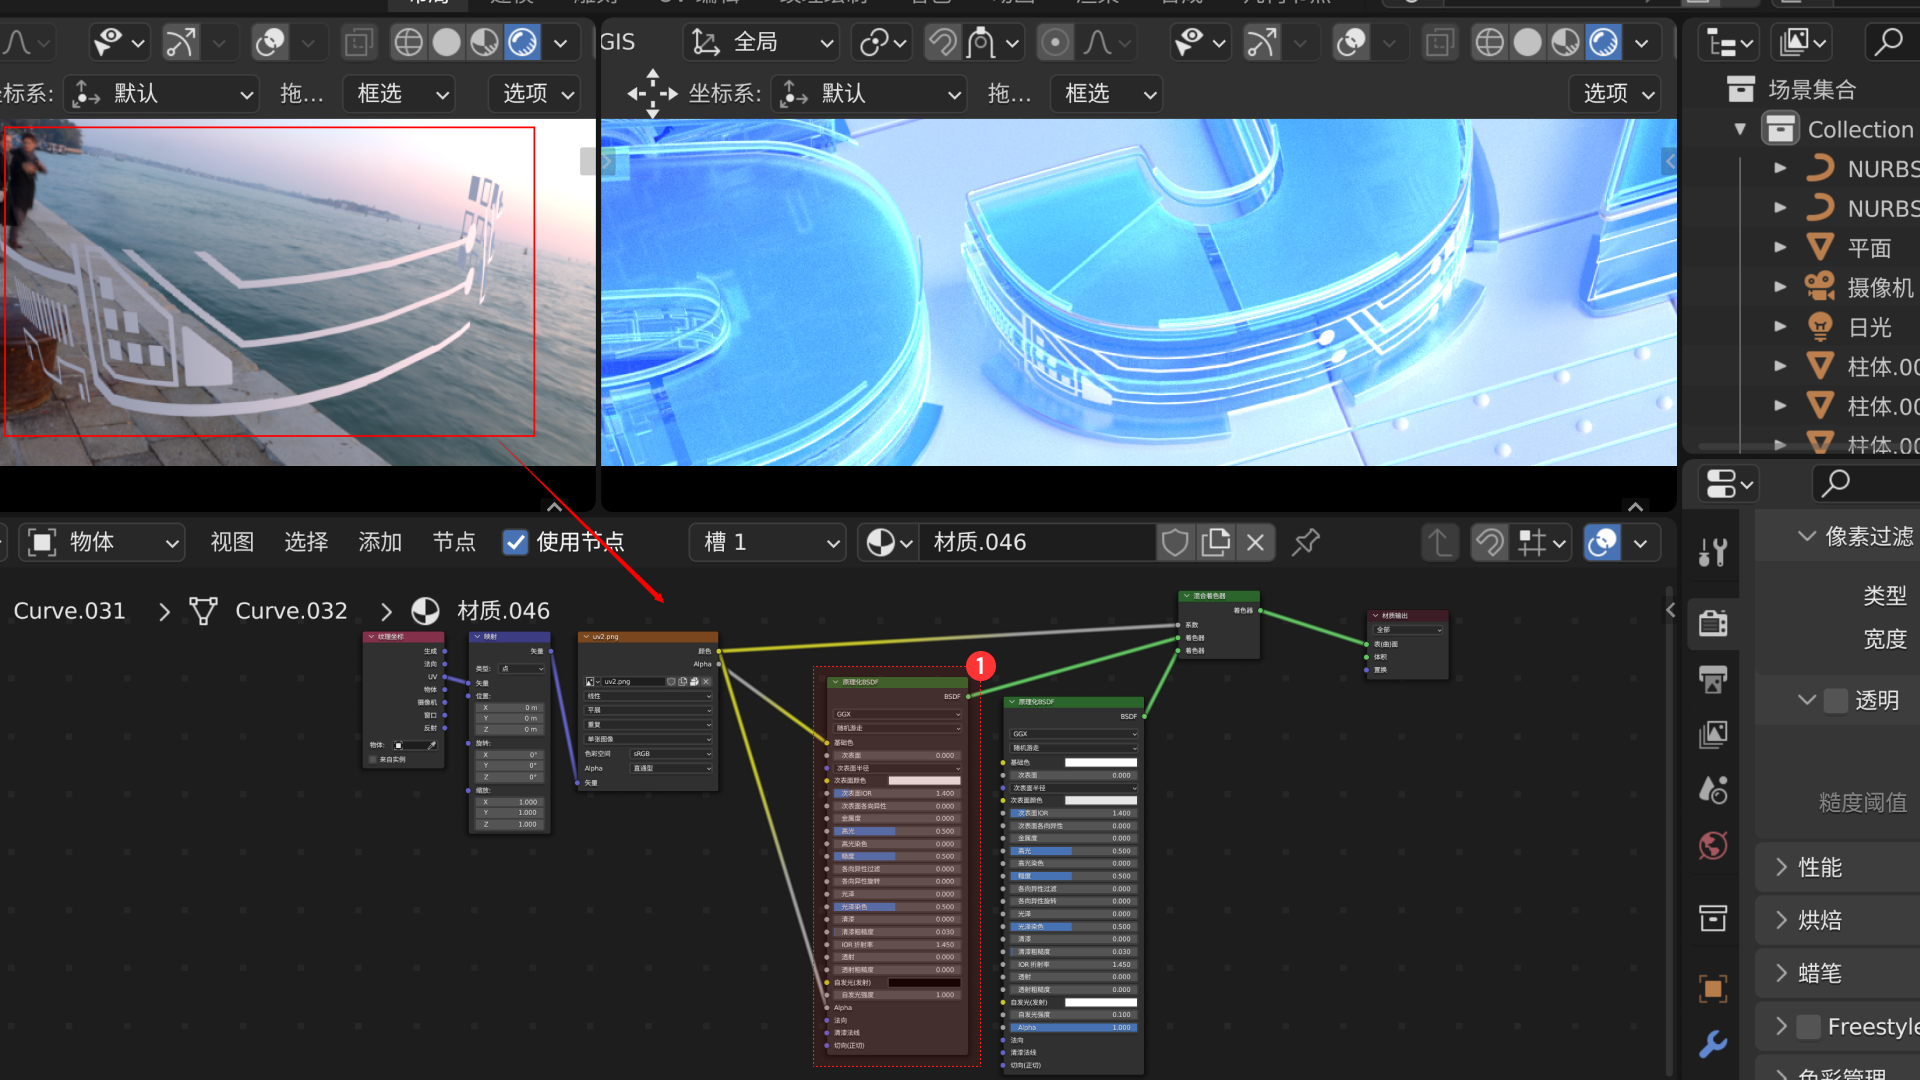Toggle the 使用节点 checkbox

point(515,542)
